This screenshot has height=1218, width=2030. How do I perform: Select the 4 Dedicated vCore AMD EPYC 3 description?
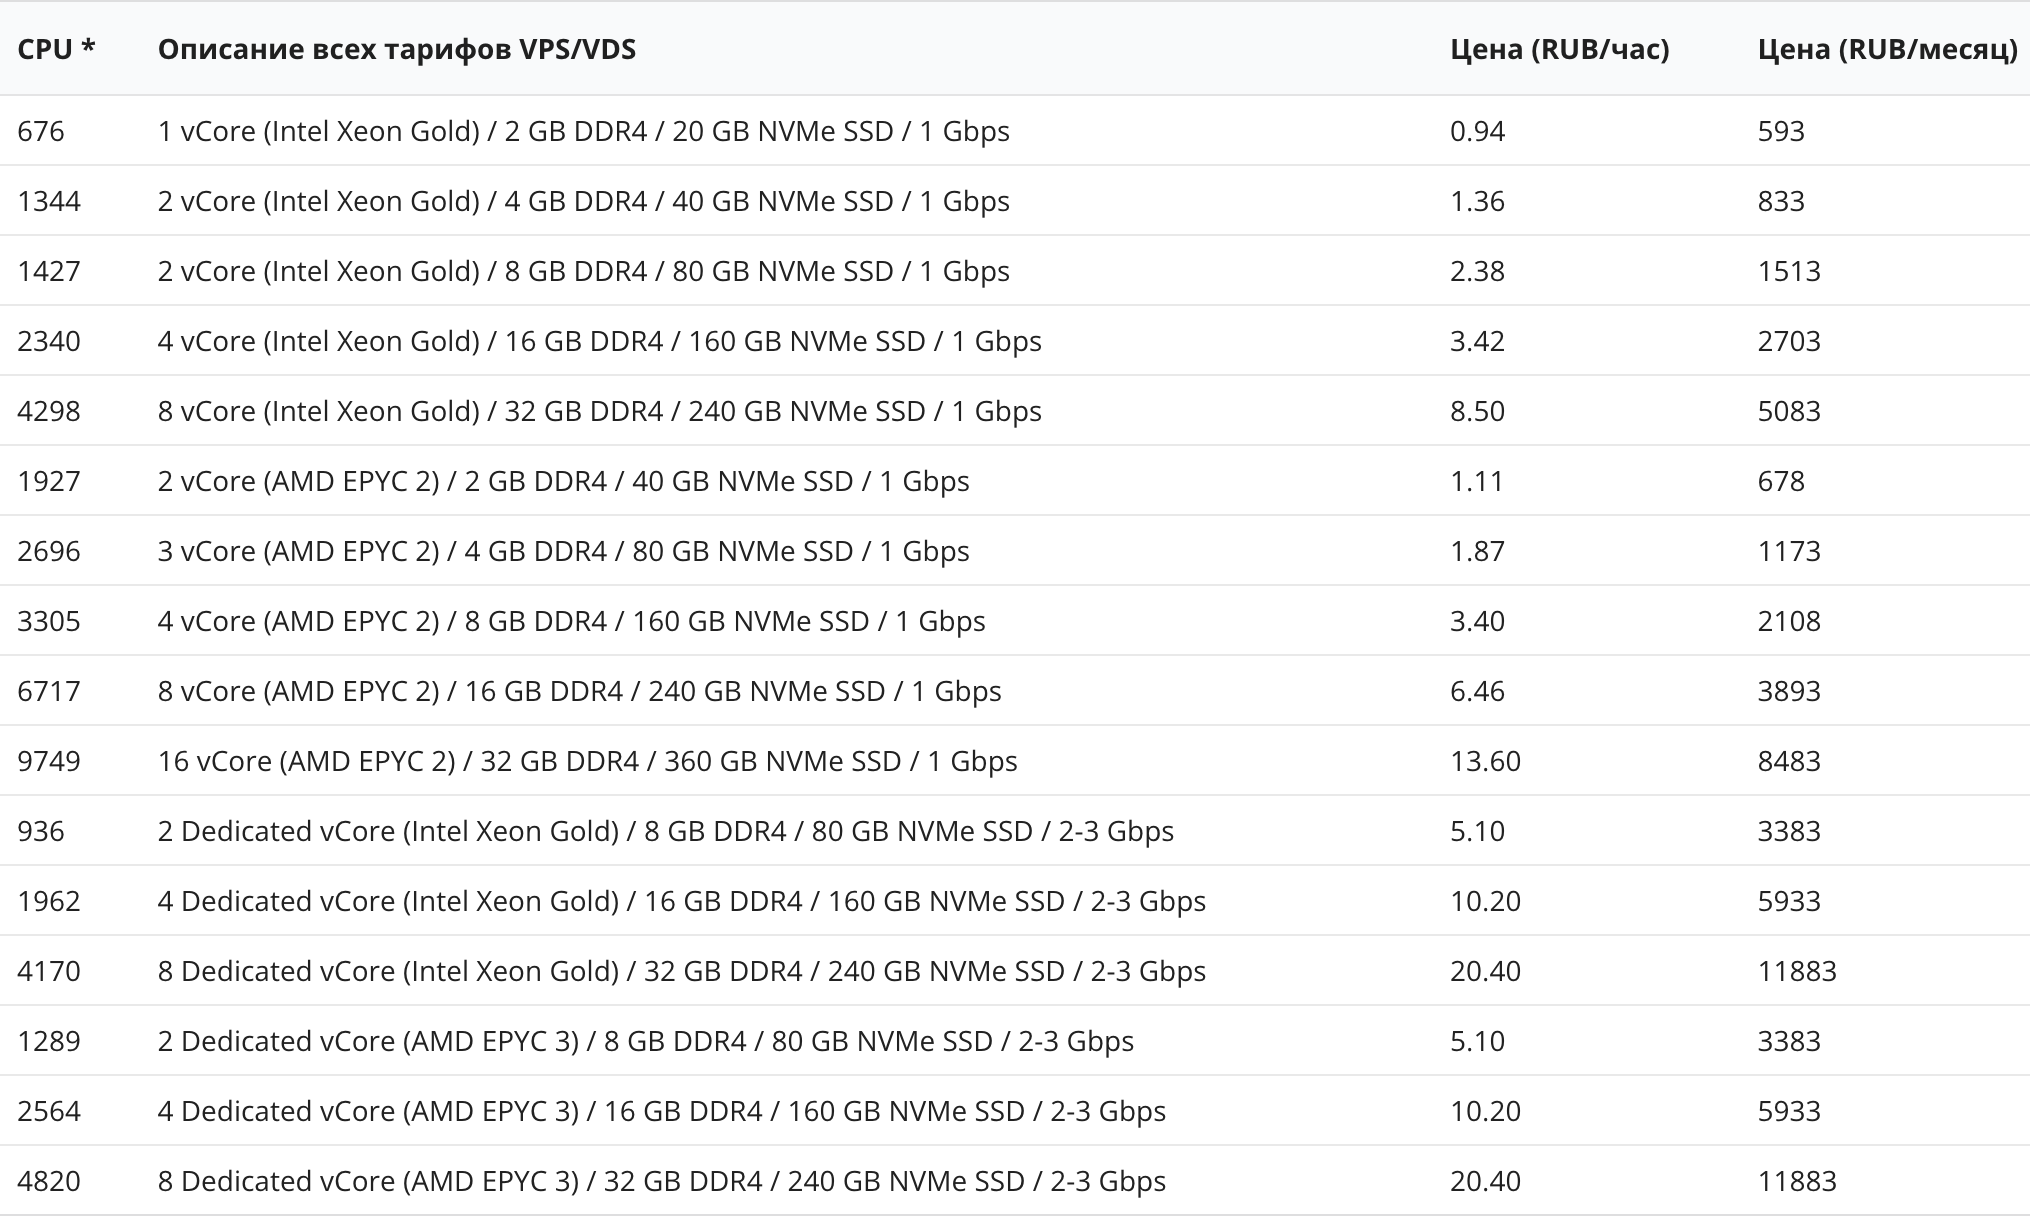click(662, 1111)
